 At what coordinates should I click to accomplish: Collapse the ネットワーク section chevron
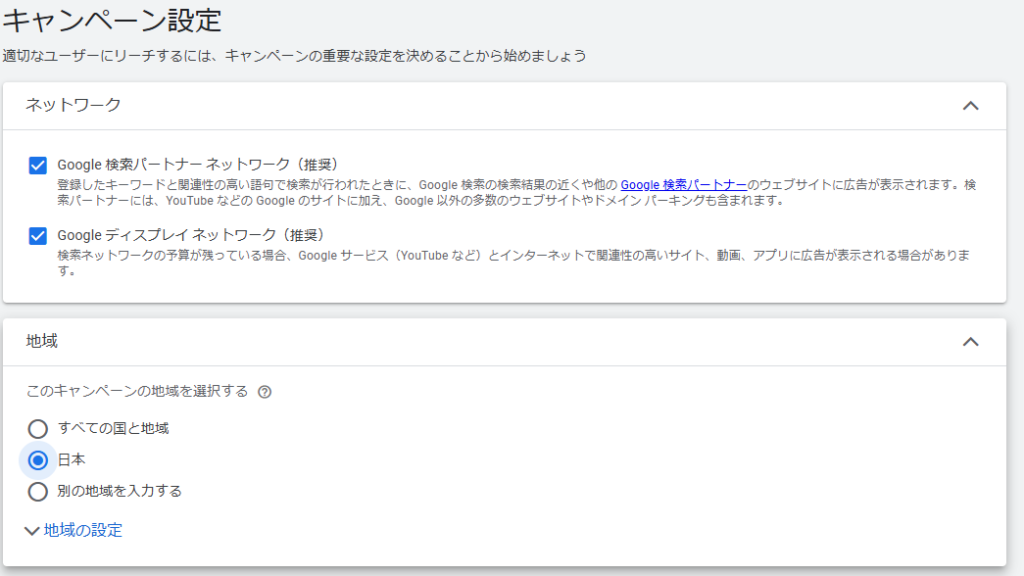969,105
